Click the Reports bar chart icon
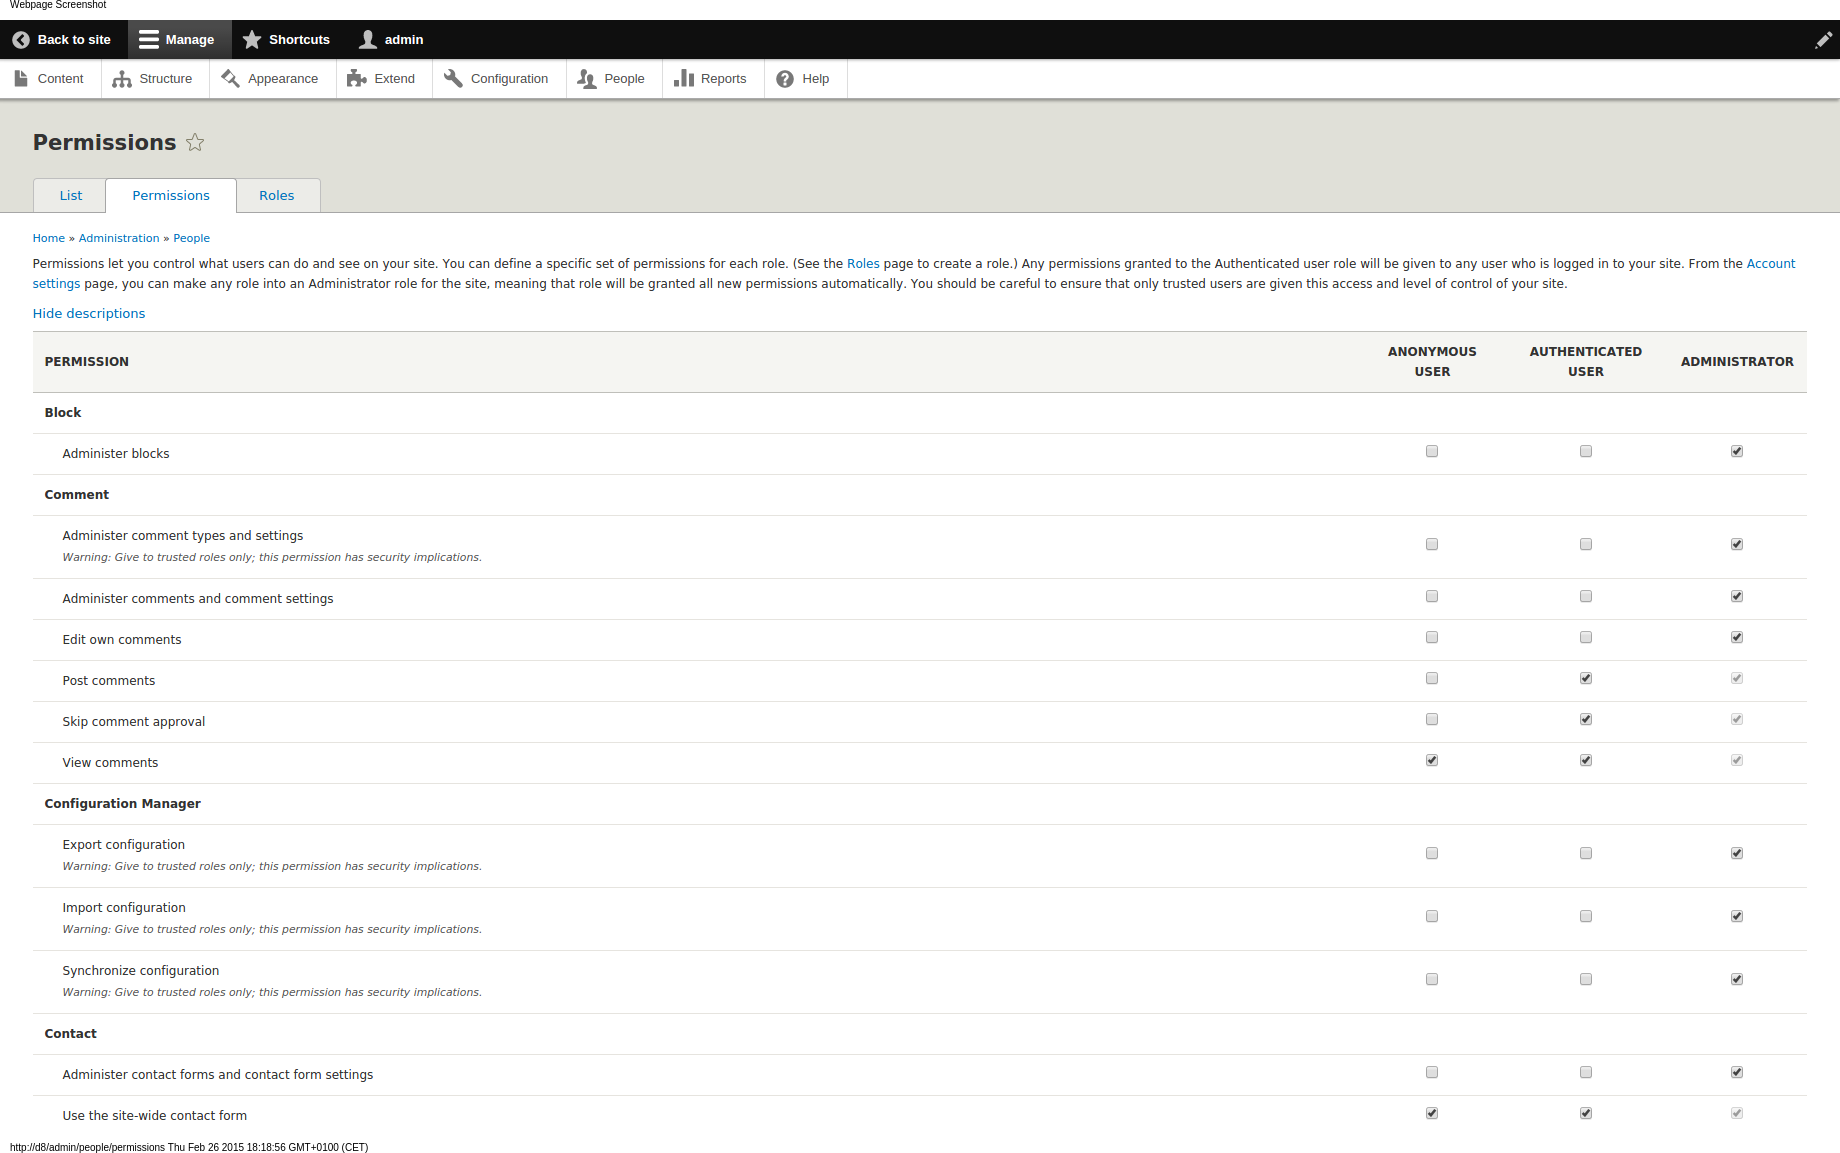 [x=684, y=78]
